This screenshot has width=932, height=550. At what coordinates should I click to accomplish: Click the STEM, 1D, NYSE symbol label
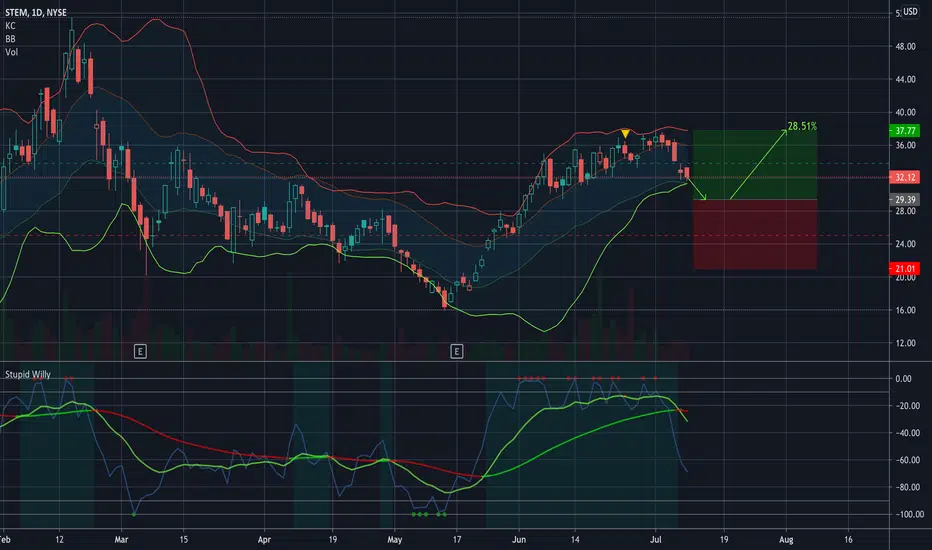[36, 12]
